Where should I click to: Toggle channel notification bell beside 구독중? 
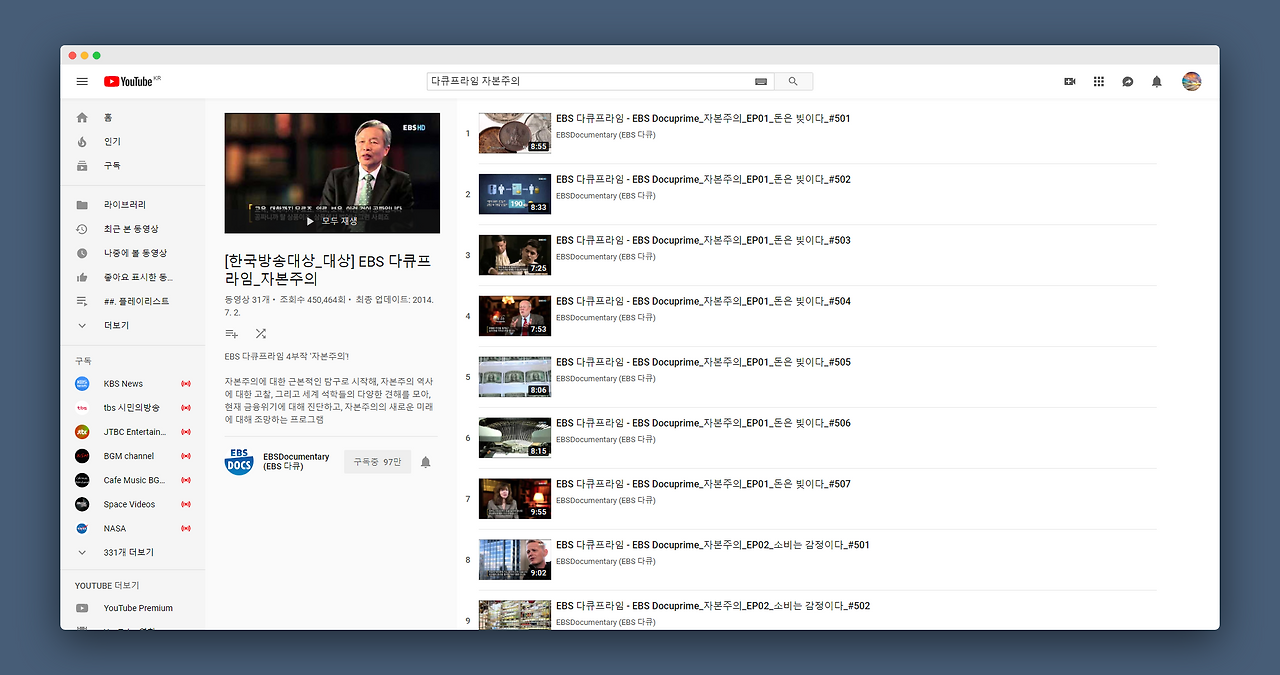pos(425,462)
